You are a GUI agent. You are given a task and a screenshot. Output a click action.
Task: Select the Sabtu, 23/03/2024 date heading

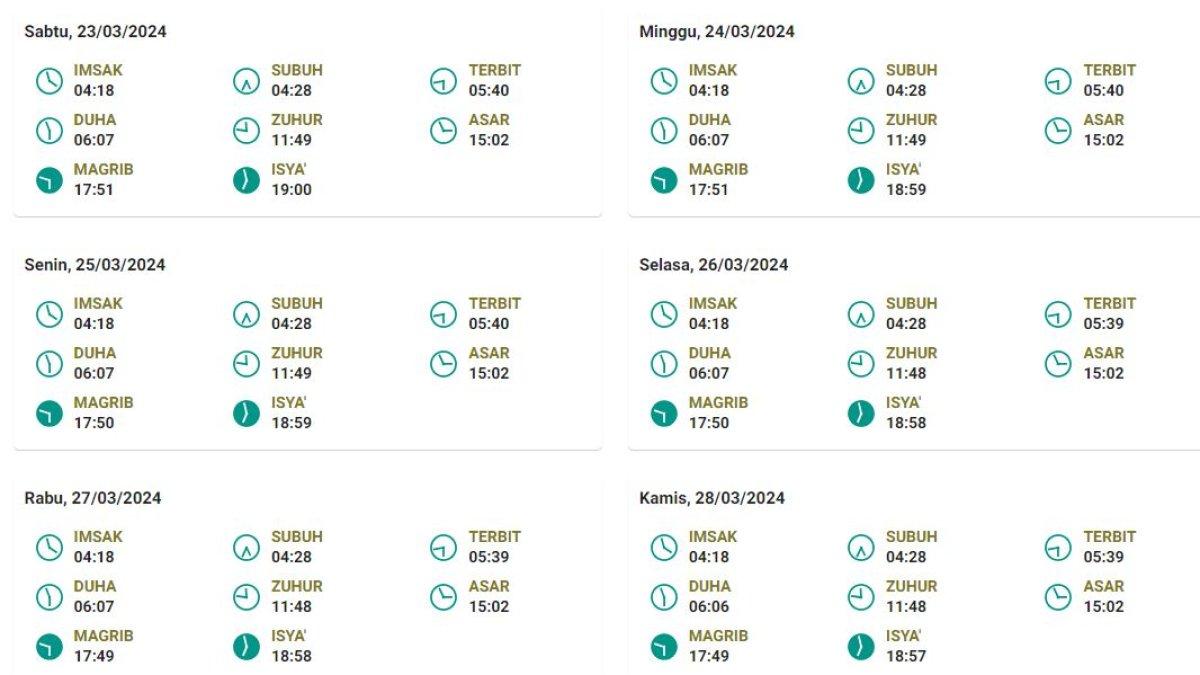(x=95, y=32)
